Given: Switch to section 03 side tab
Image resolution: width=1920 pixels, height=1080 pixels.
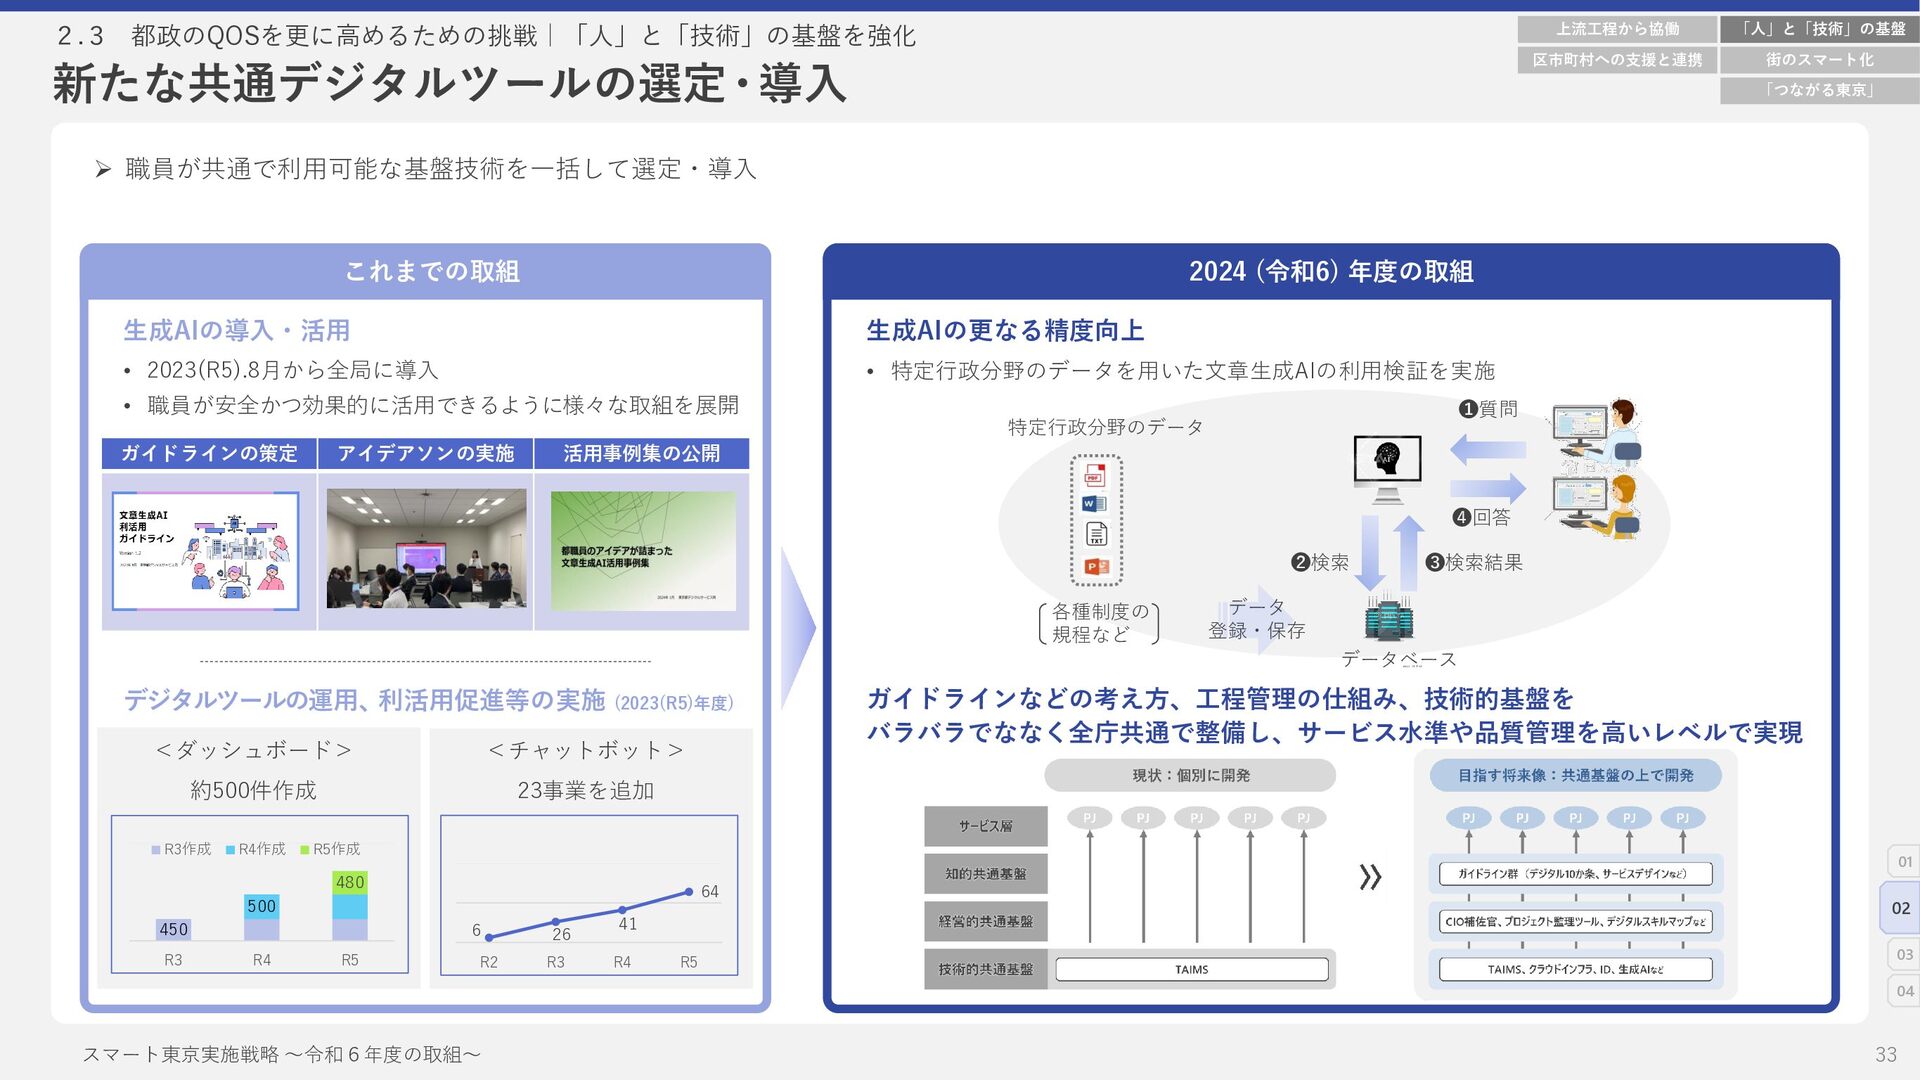Looking at the screenshot, I should click(x=1904, y=954).
